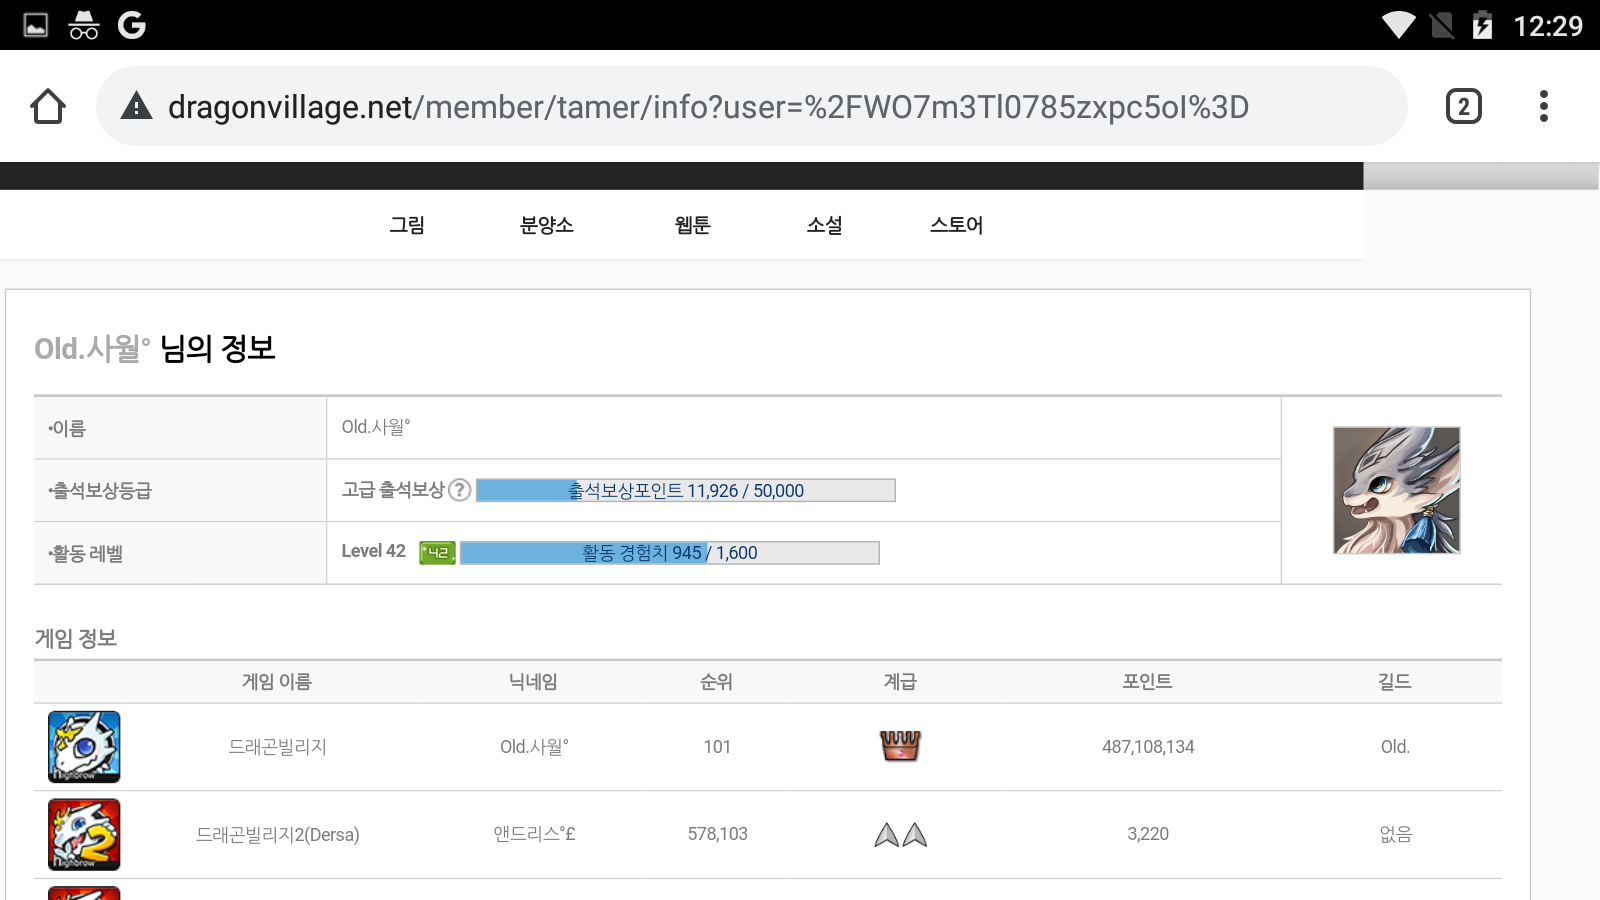Click the crown rank icon for 드래곤빌리지
This screenshot has height=900, width=1600.
pos(900,746)
